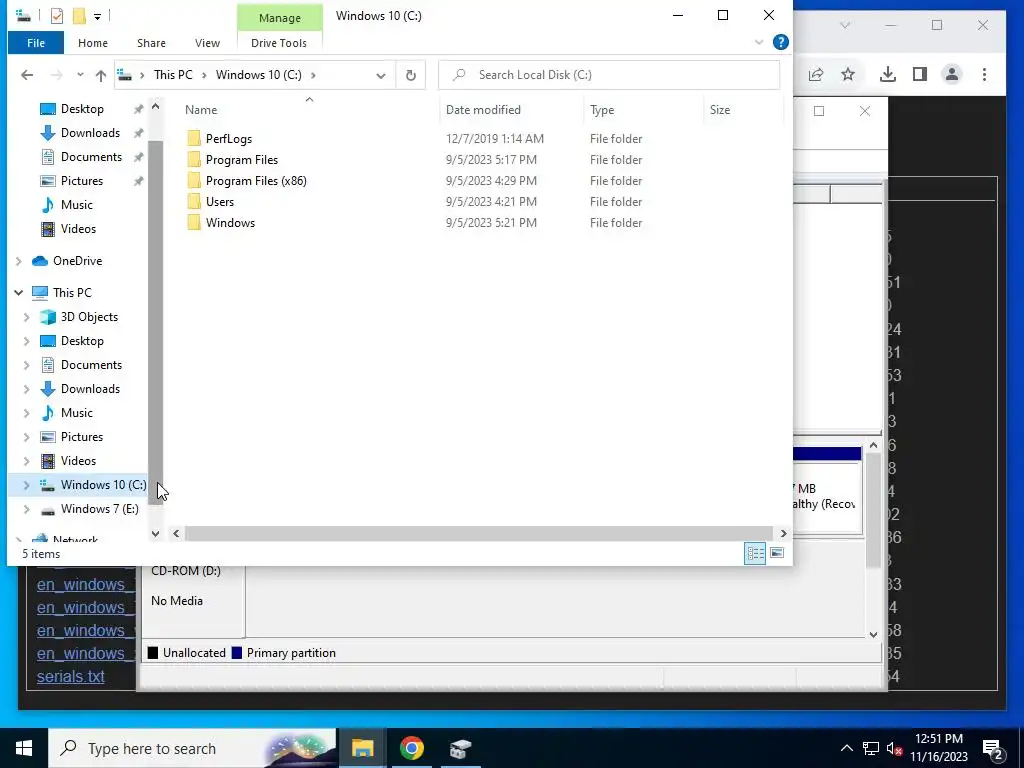
Task: Open the serials.txt link in Chrome
Action: coord(71,677)
